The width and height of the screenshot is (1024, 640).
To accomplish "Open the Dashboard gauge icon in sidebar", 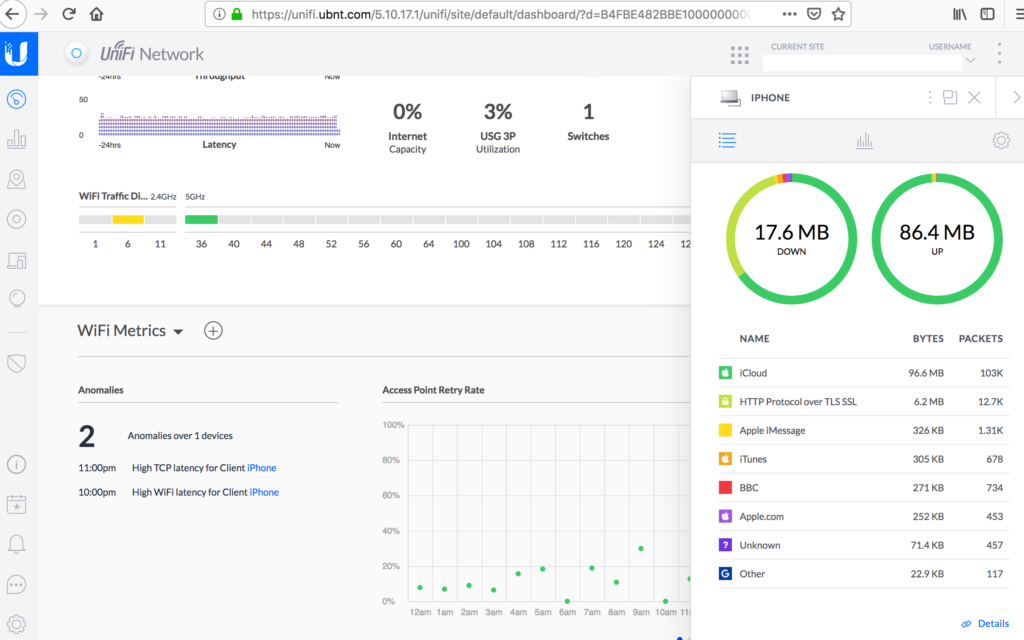I will click(16, 99).
